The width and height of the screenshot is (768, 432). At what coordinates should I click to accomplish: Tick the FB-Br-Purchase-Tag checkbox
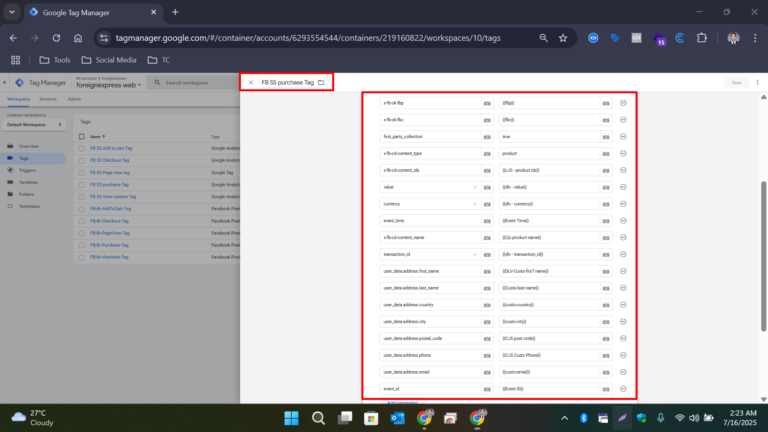pyautogui.click(x=83, y=245)
